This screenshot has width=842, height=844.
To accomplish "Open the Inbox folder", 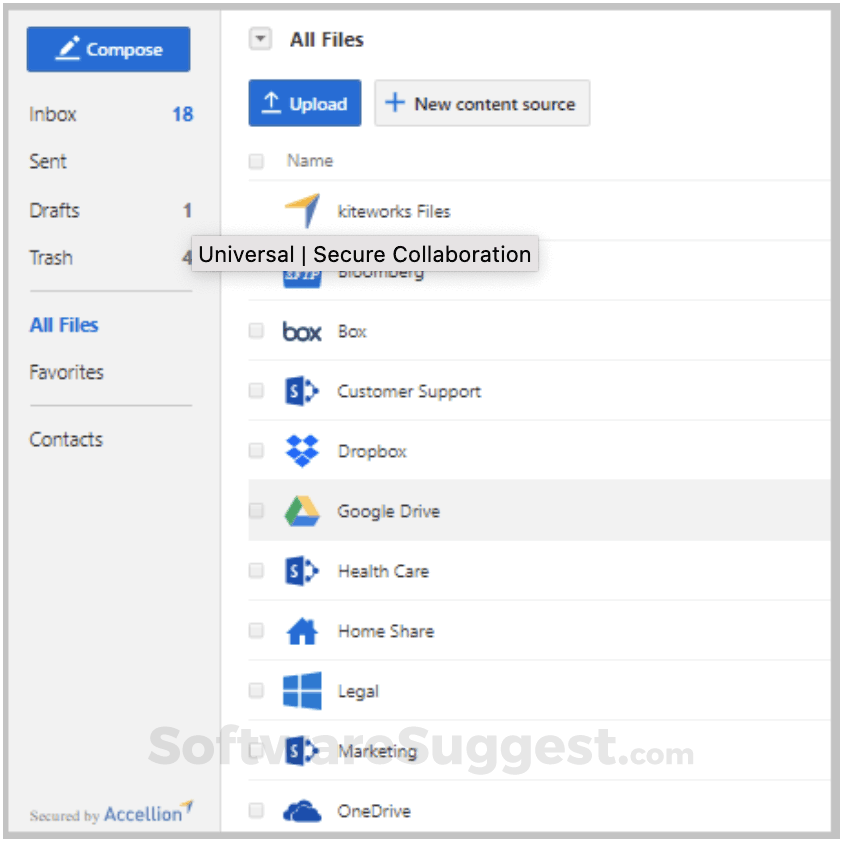I will tap(53, 114).
